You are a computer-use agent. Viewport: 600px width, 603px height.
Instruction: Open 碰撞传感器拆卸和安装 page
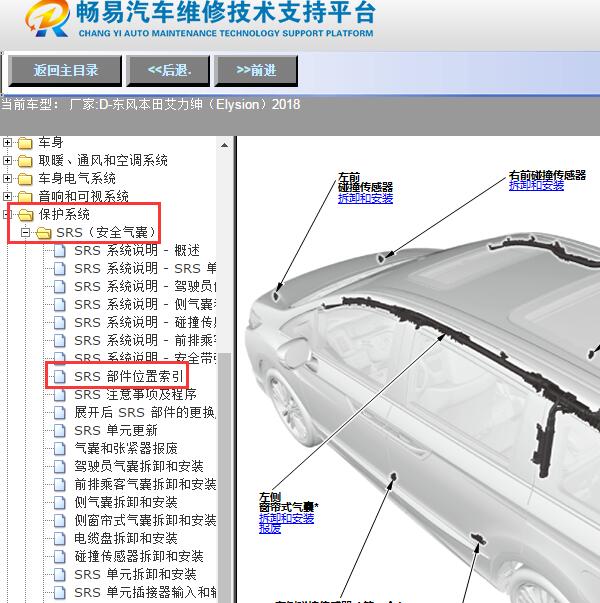(138, 556)
